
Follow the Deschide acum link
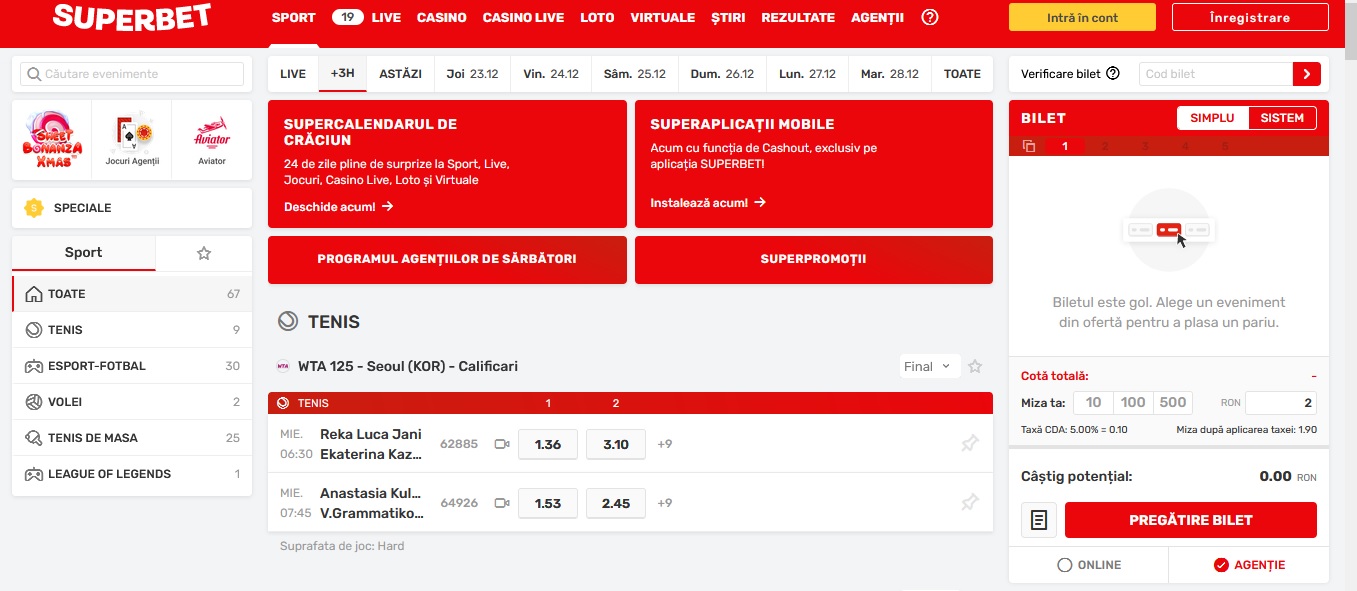pyautogui.click(x=339, y=207)
